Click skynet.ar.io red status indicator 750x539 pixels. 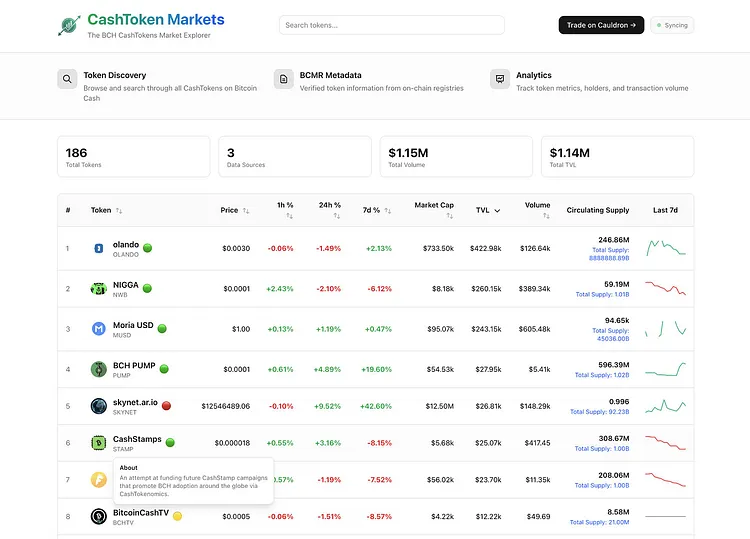166,406
